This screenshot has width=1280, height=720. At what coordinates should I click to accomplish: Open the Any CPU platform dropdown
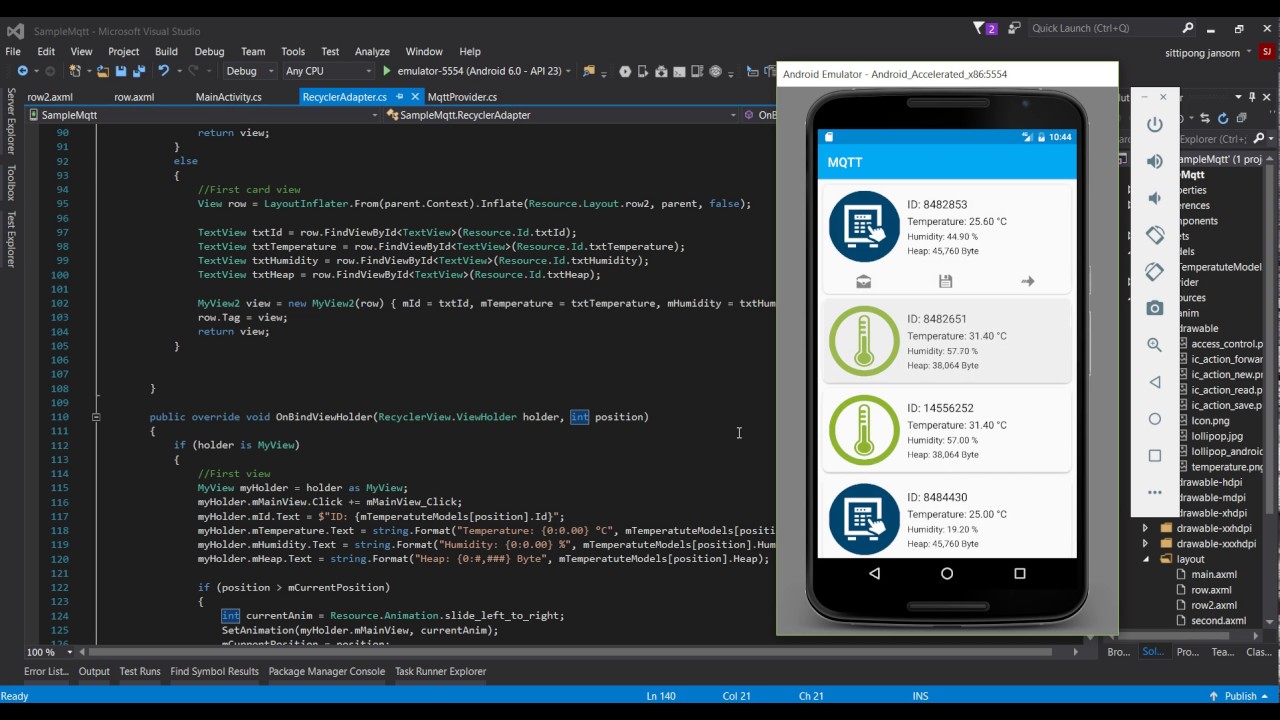328,71
